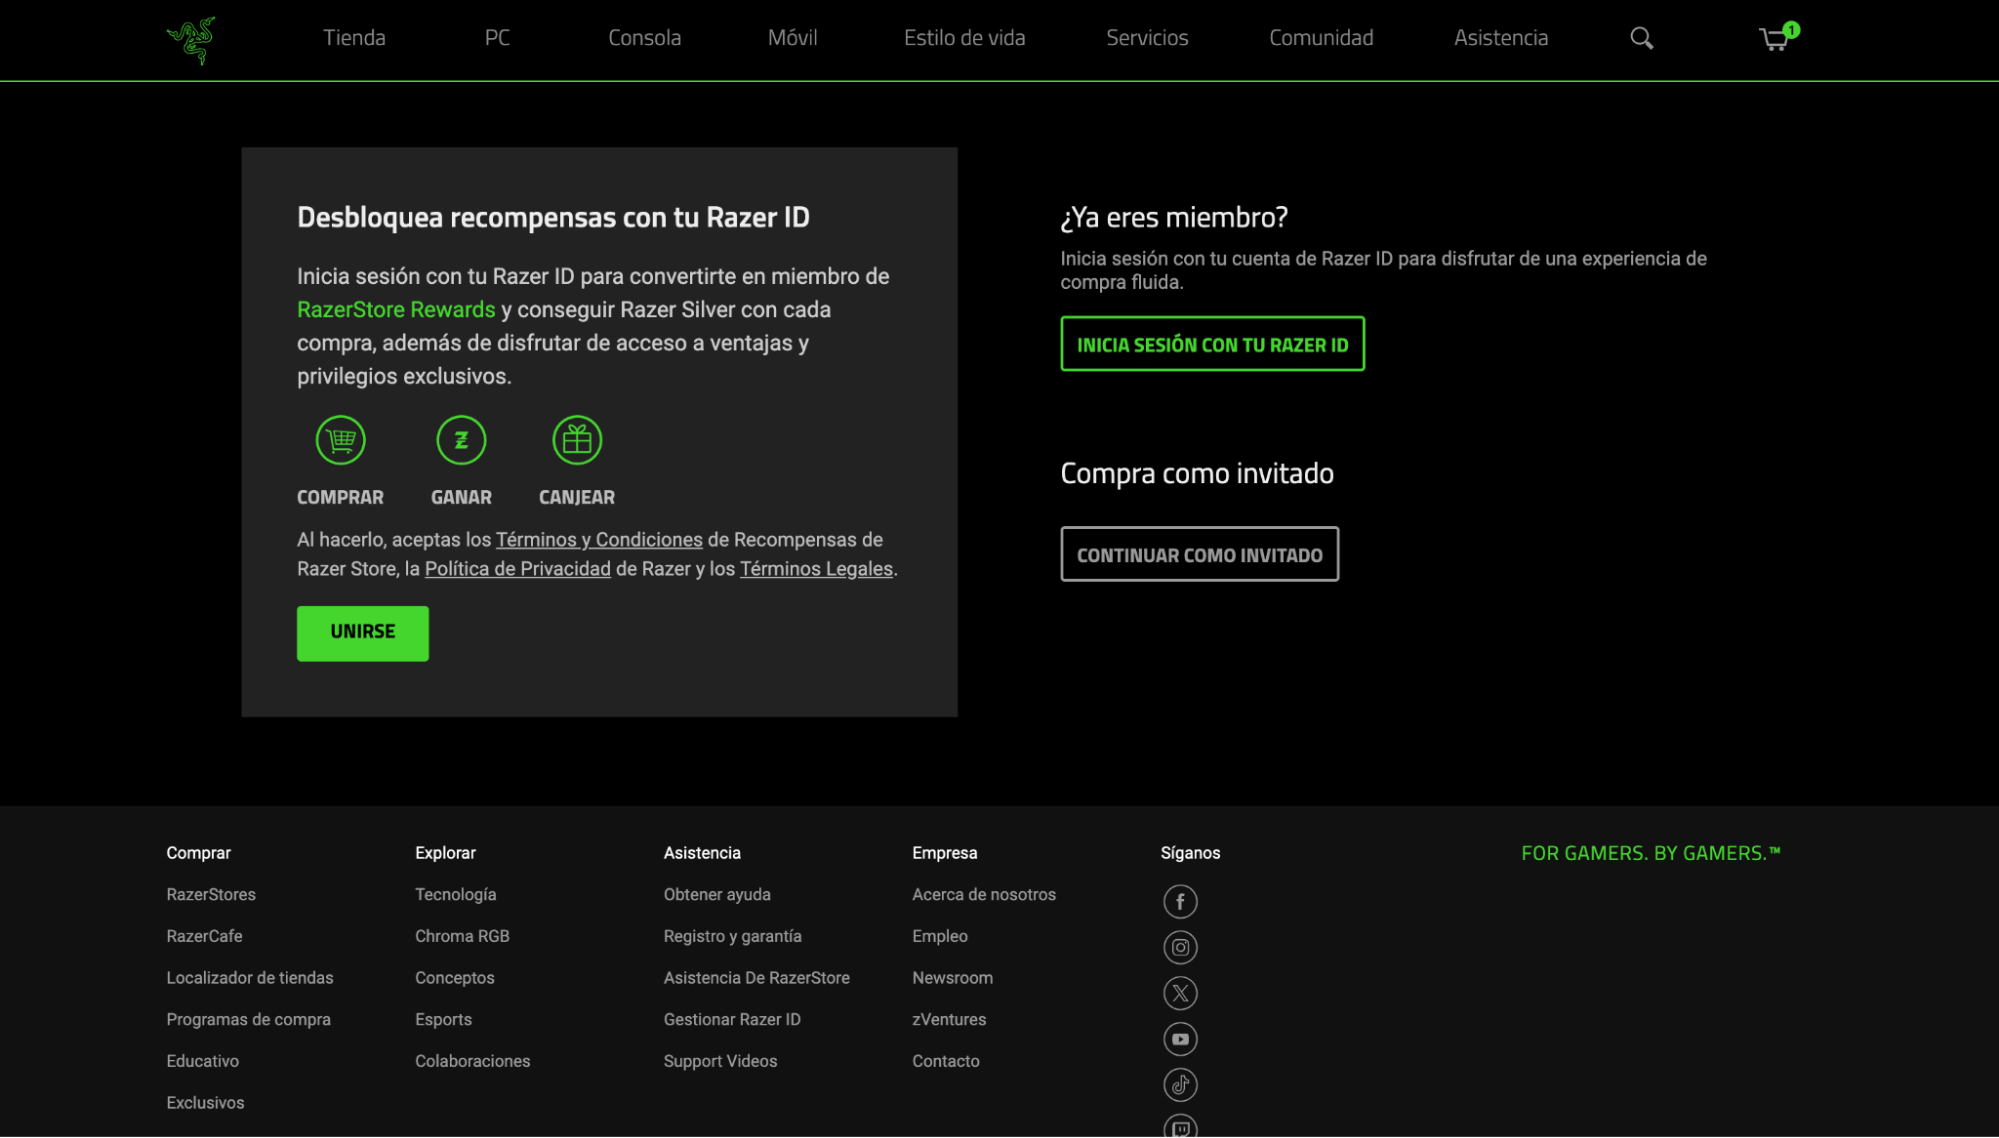Open Tecnología footer link
The height and width of the screenshot is (1138, 1999).
pyautogui.click(x=456, y=895)
